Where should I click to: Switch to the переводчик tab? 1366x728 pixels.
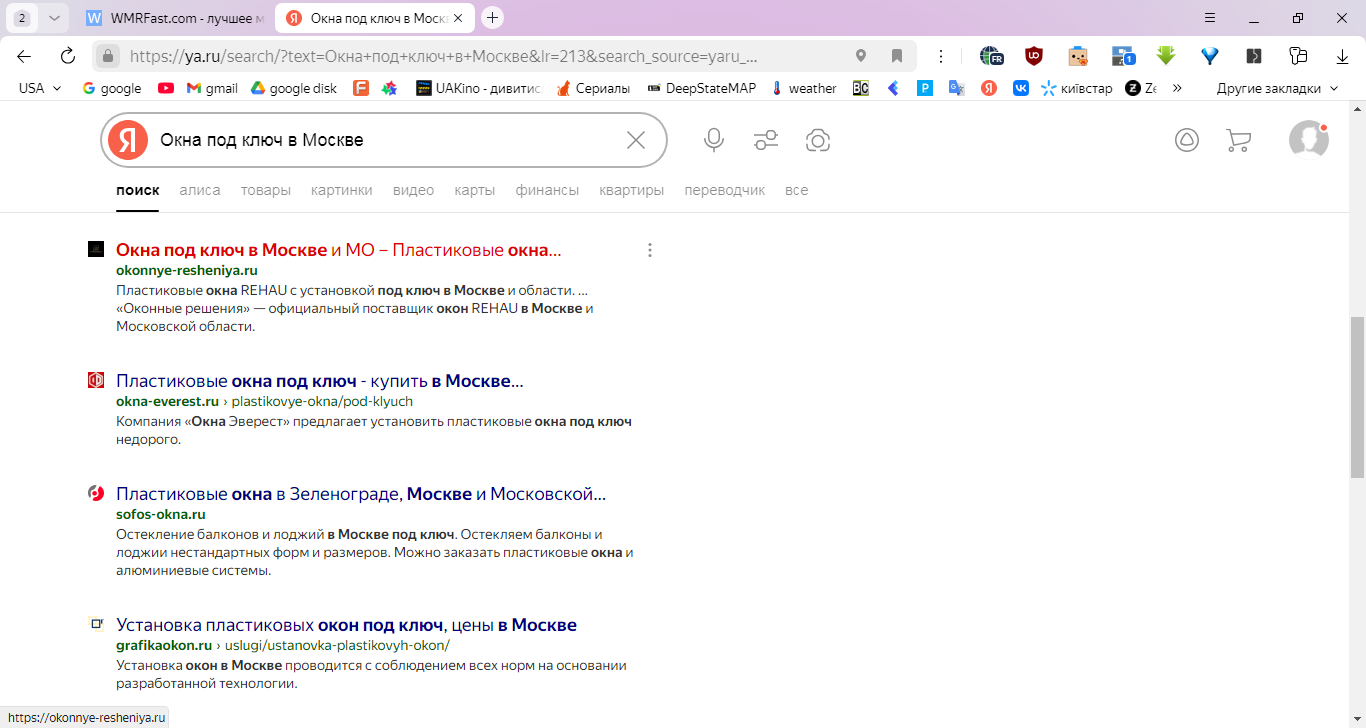[725, 190]
